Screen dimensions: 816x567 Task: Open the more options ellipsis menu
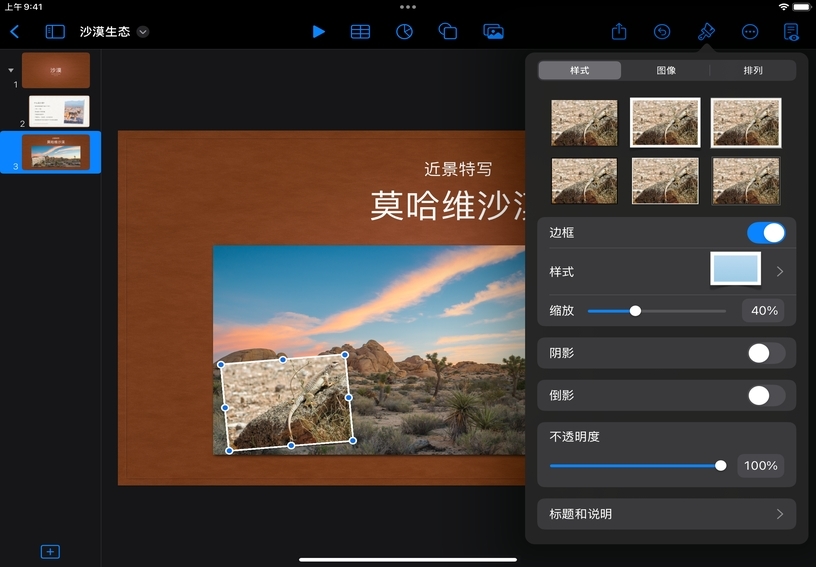(750, 31)
